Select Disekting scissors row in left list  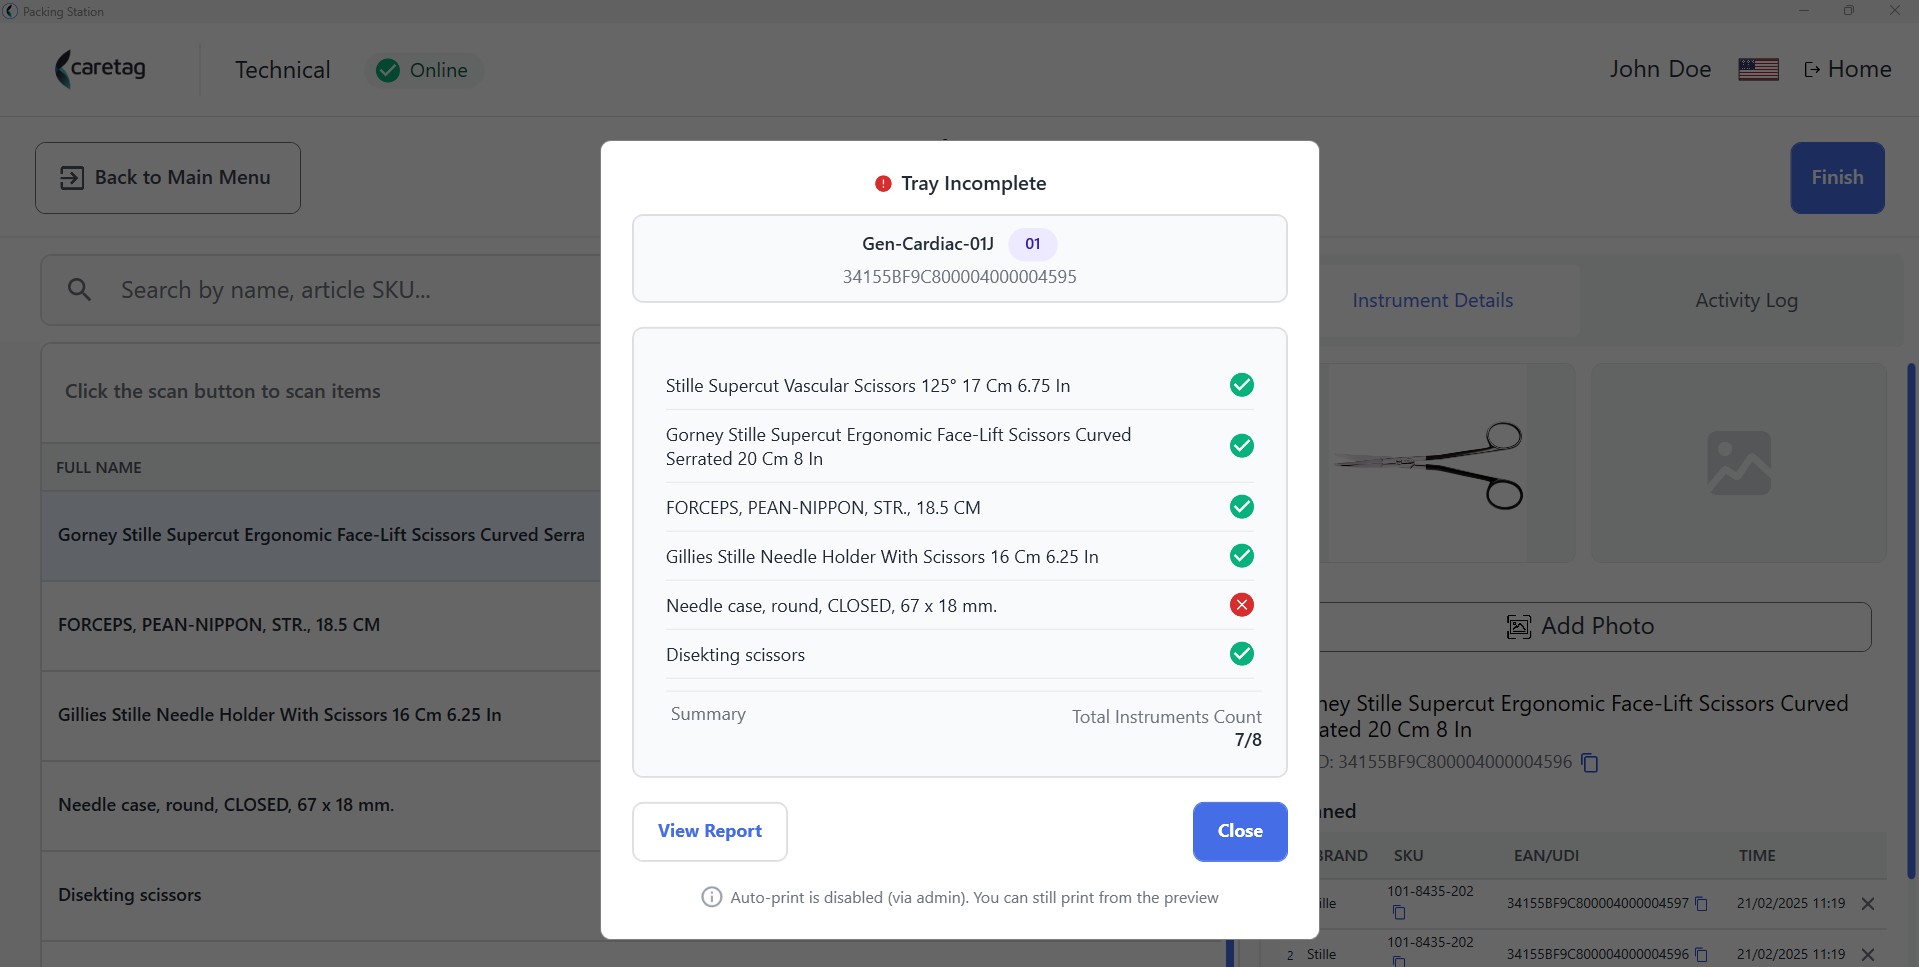(x=321, y=896)
